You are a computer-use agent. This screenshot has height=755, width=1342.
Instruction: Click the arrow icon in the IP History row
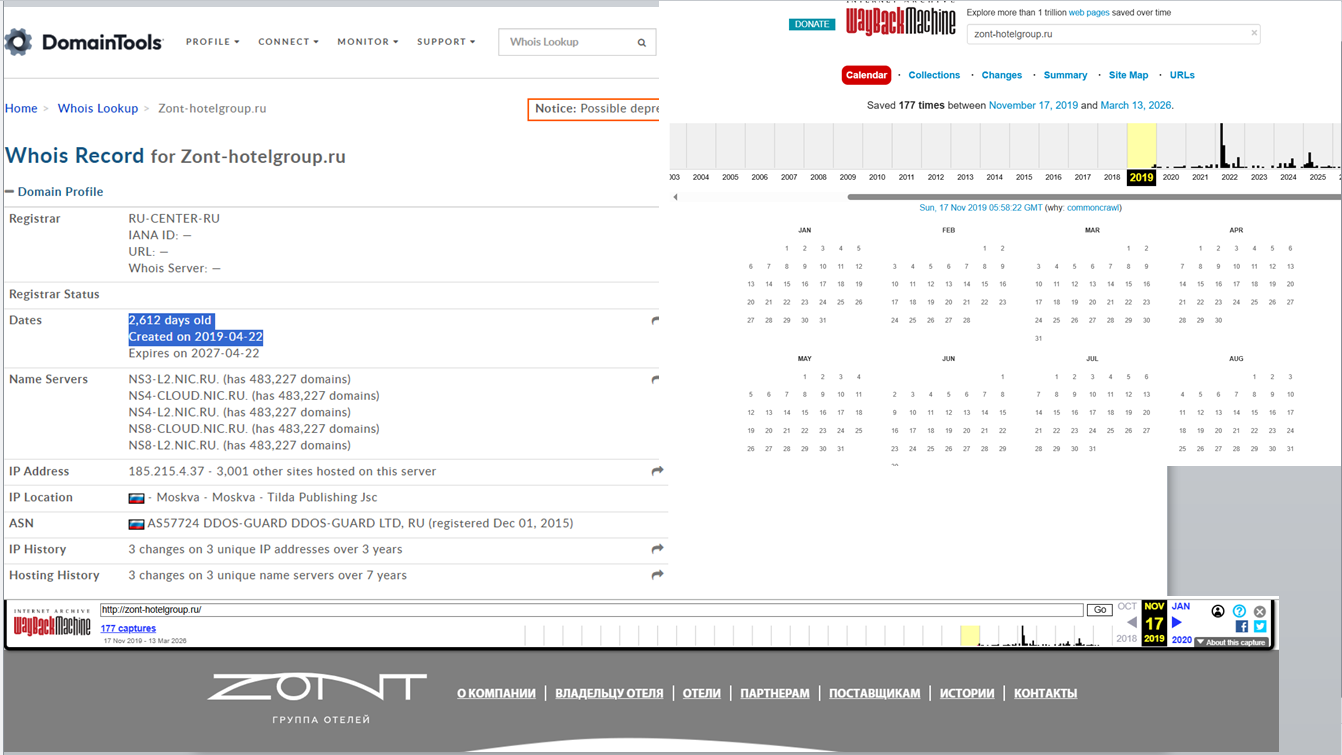pyautogui.click(x=657, y=549)
